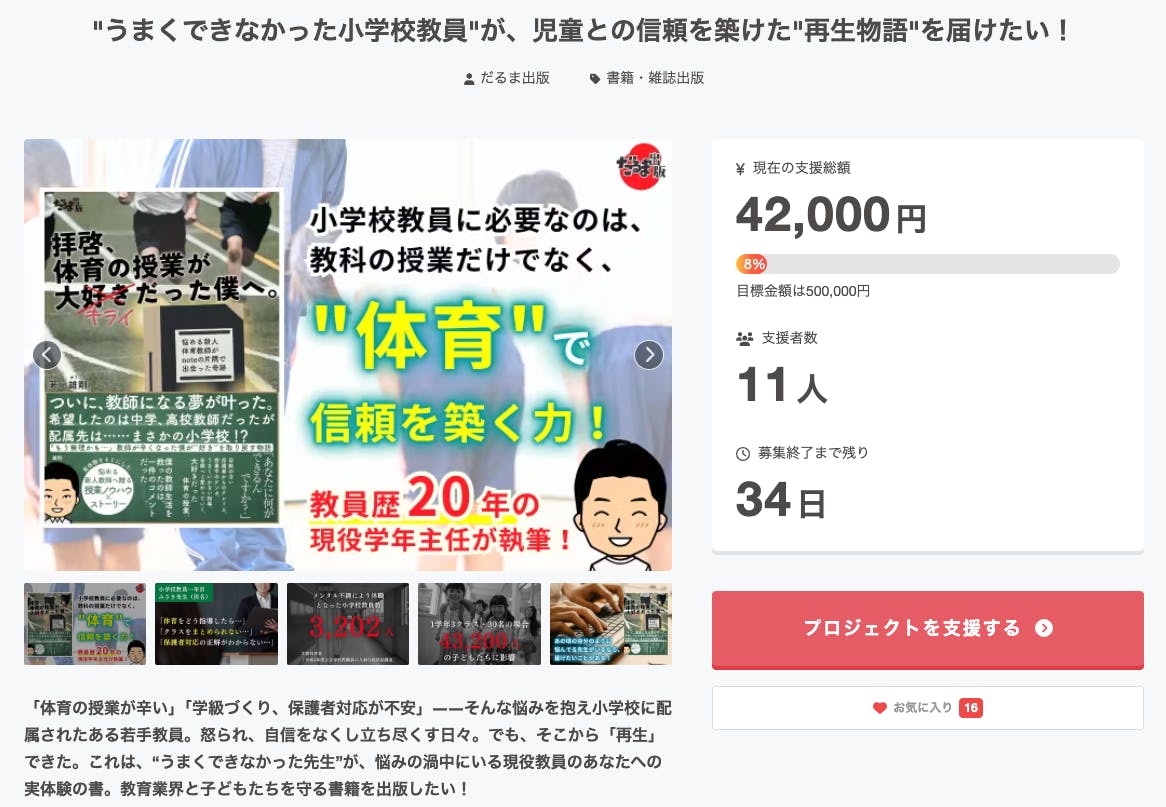Screen dimensions: 1166x807
Task: Select fifth thumbnail with keyboard typing
Action: click(x=611, y=624)
